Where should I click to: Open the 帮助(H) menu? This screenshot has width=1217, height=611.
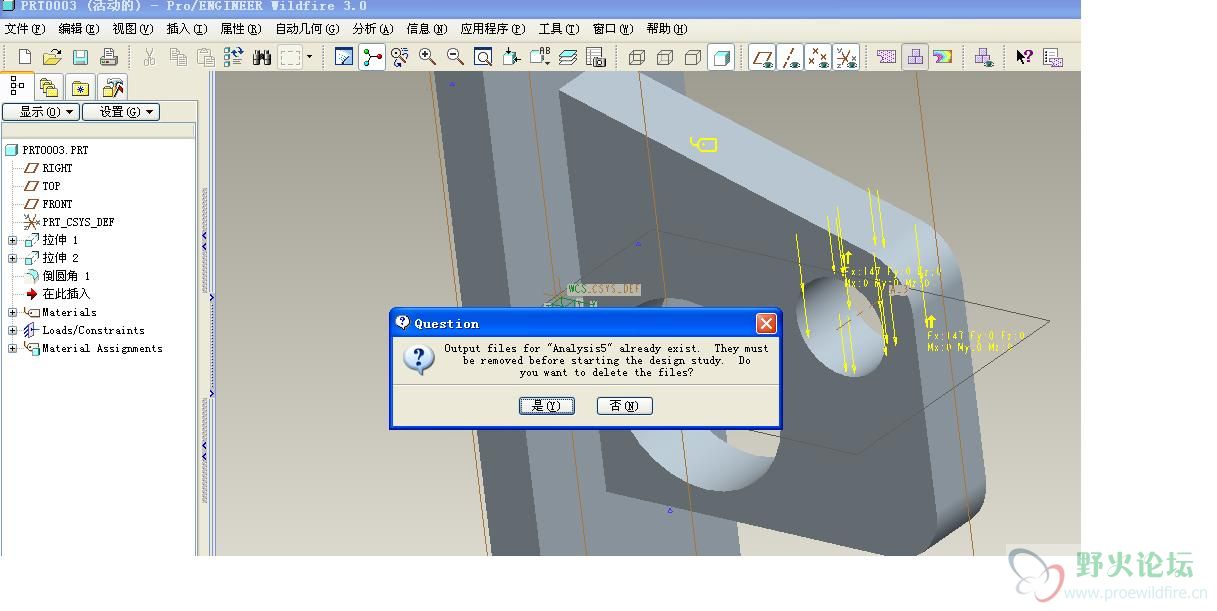667,29
